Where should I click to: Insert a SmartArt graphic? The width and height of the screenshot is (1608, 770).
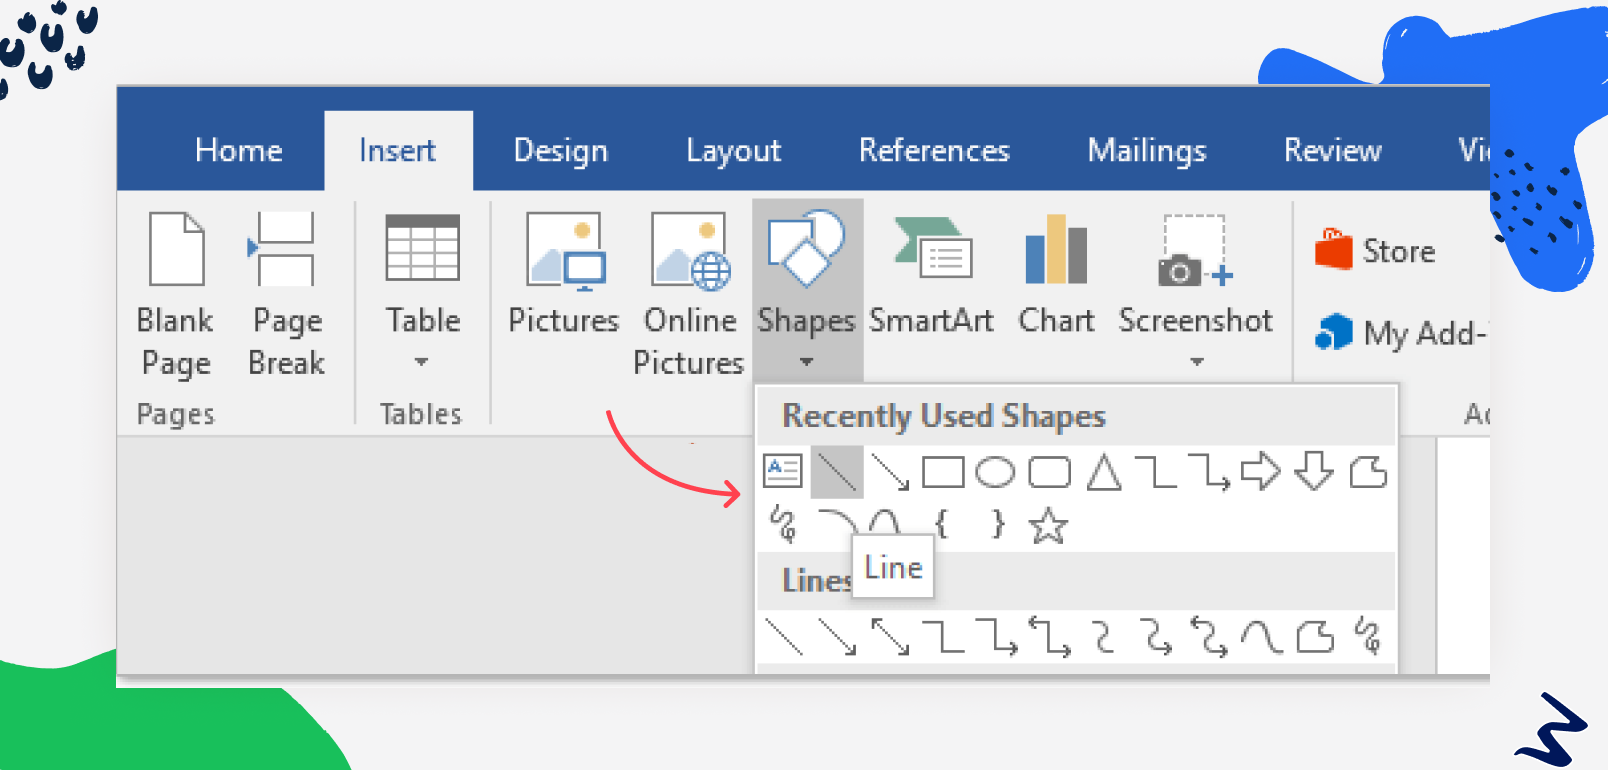(931, 274)
